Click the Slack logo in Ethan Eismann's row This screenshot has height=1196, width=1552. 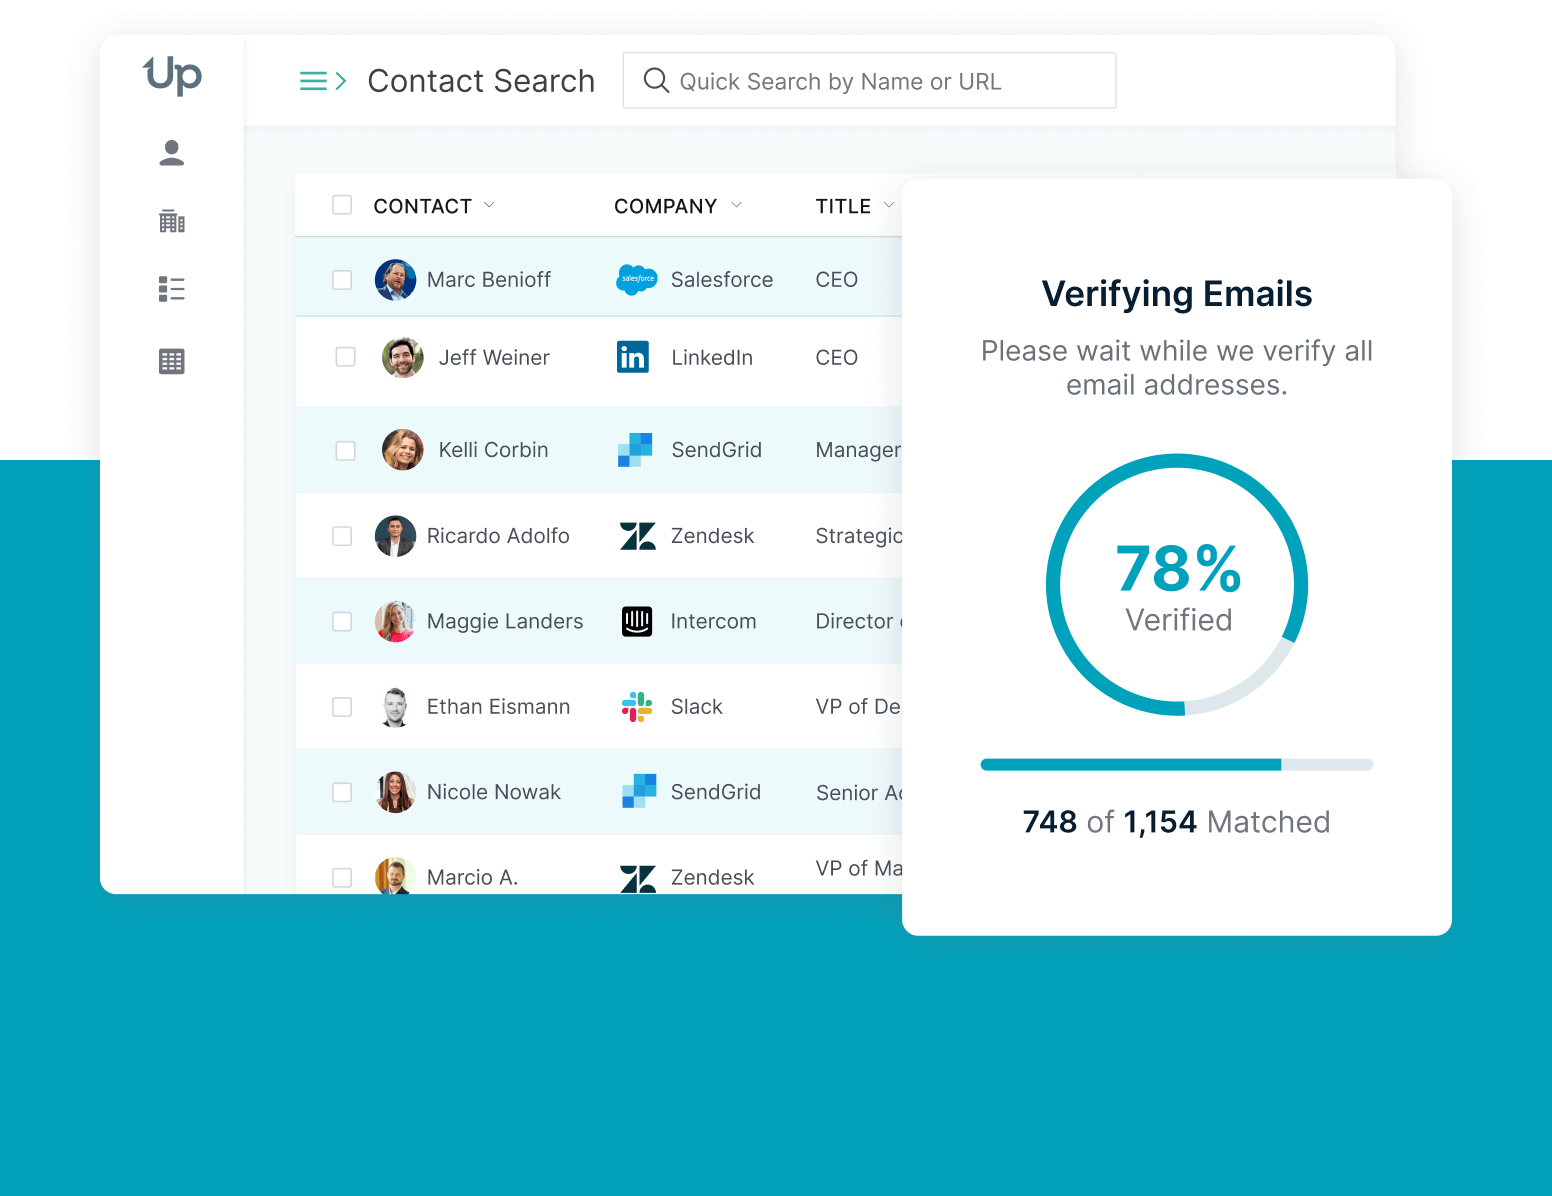(635, 707)
